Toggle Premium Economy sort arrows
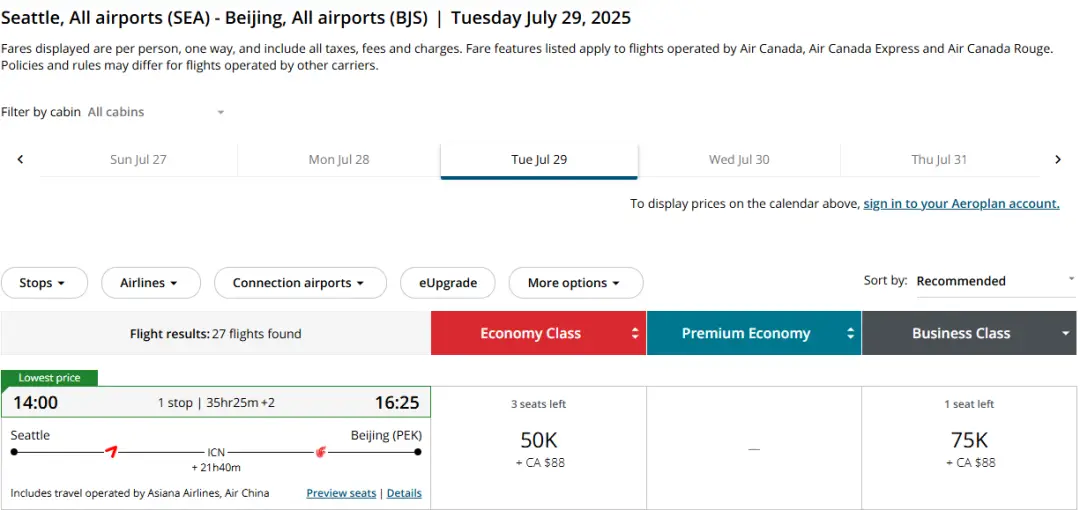The width and height of the screenshot is (1080, 510). click(851, 334)
